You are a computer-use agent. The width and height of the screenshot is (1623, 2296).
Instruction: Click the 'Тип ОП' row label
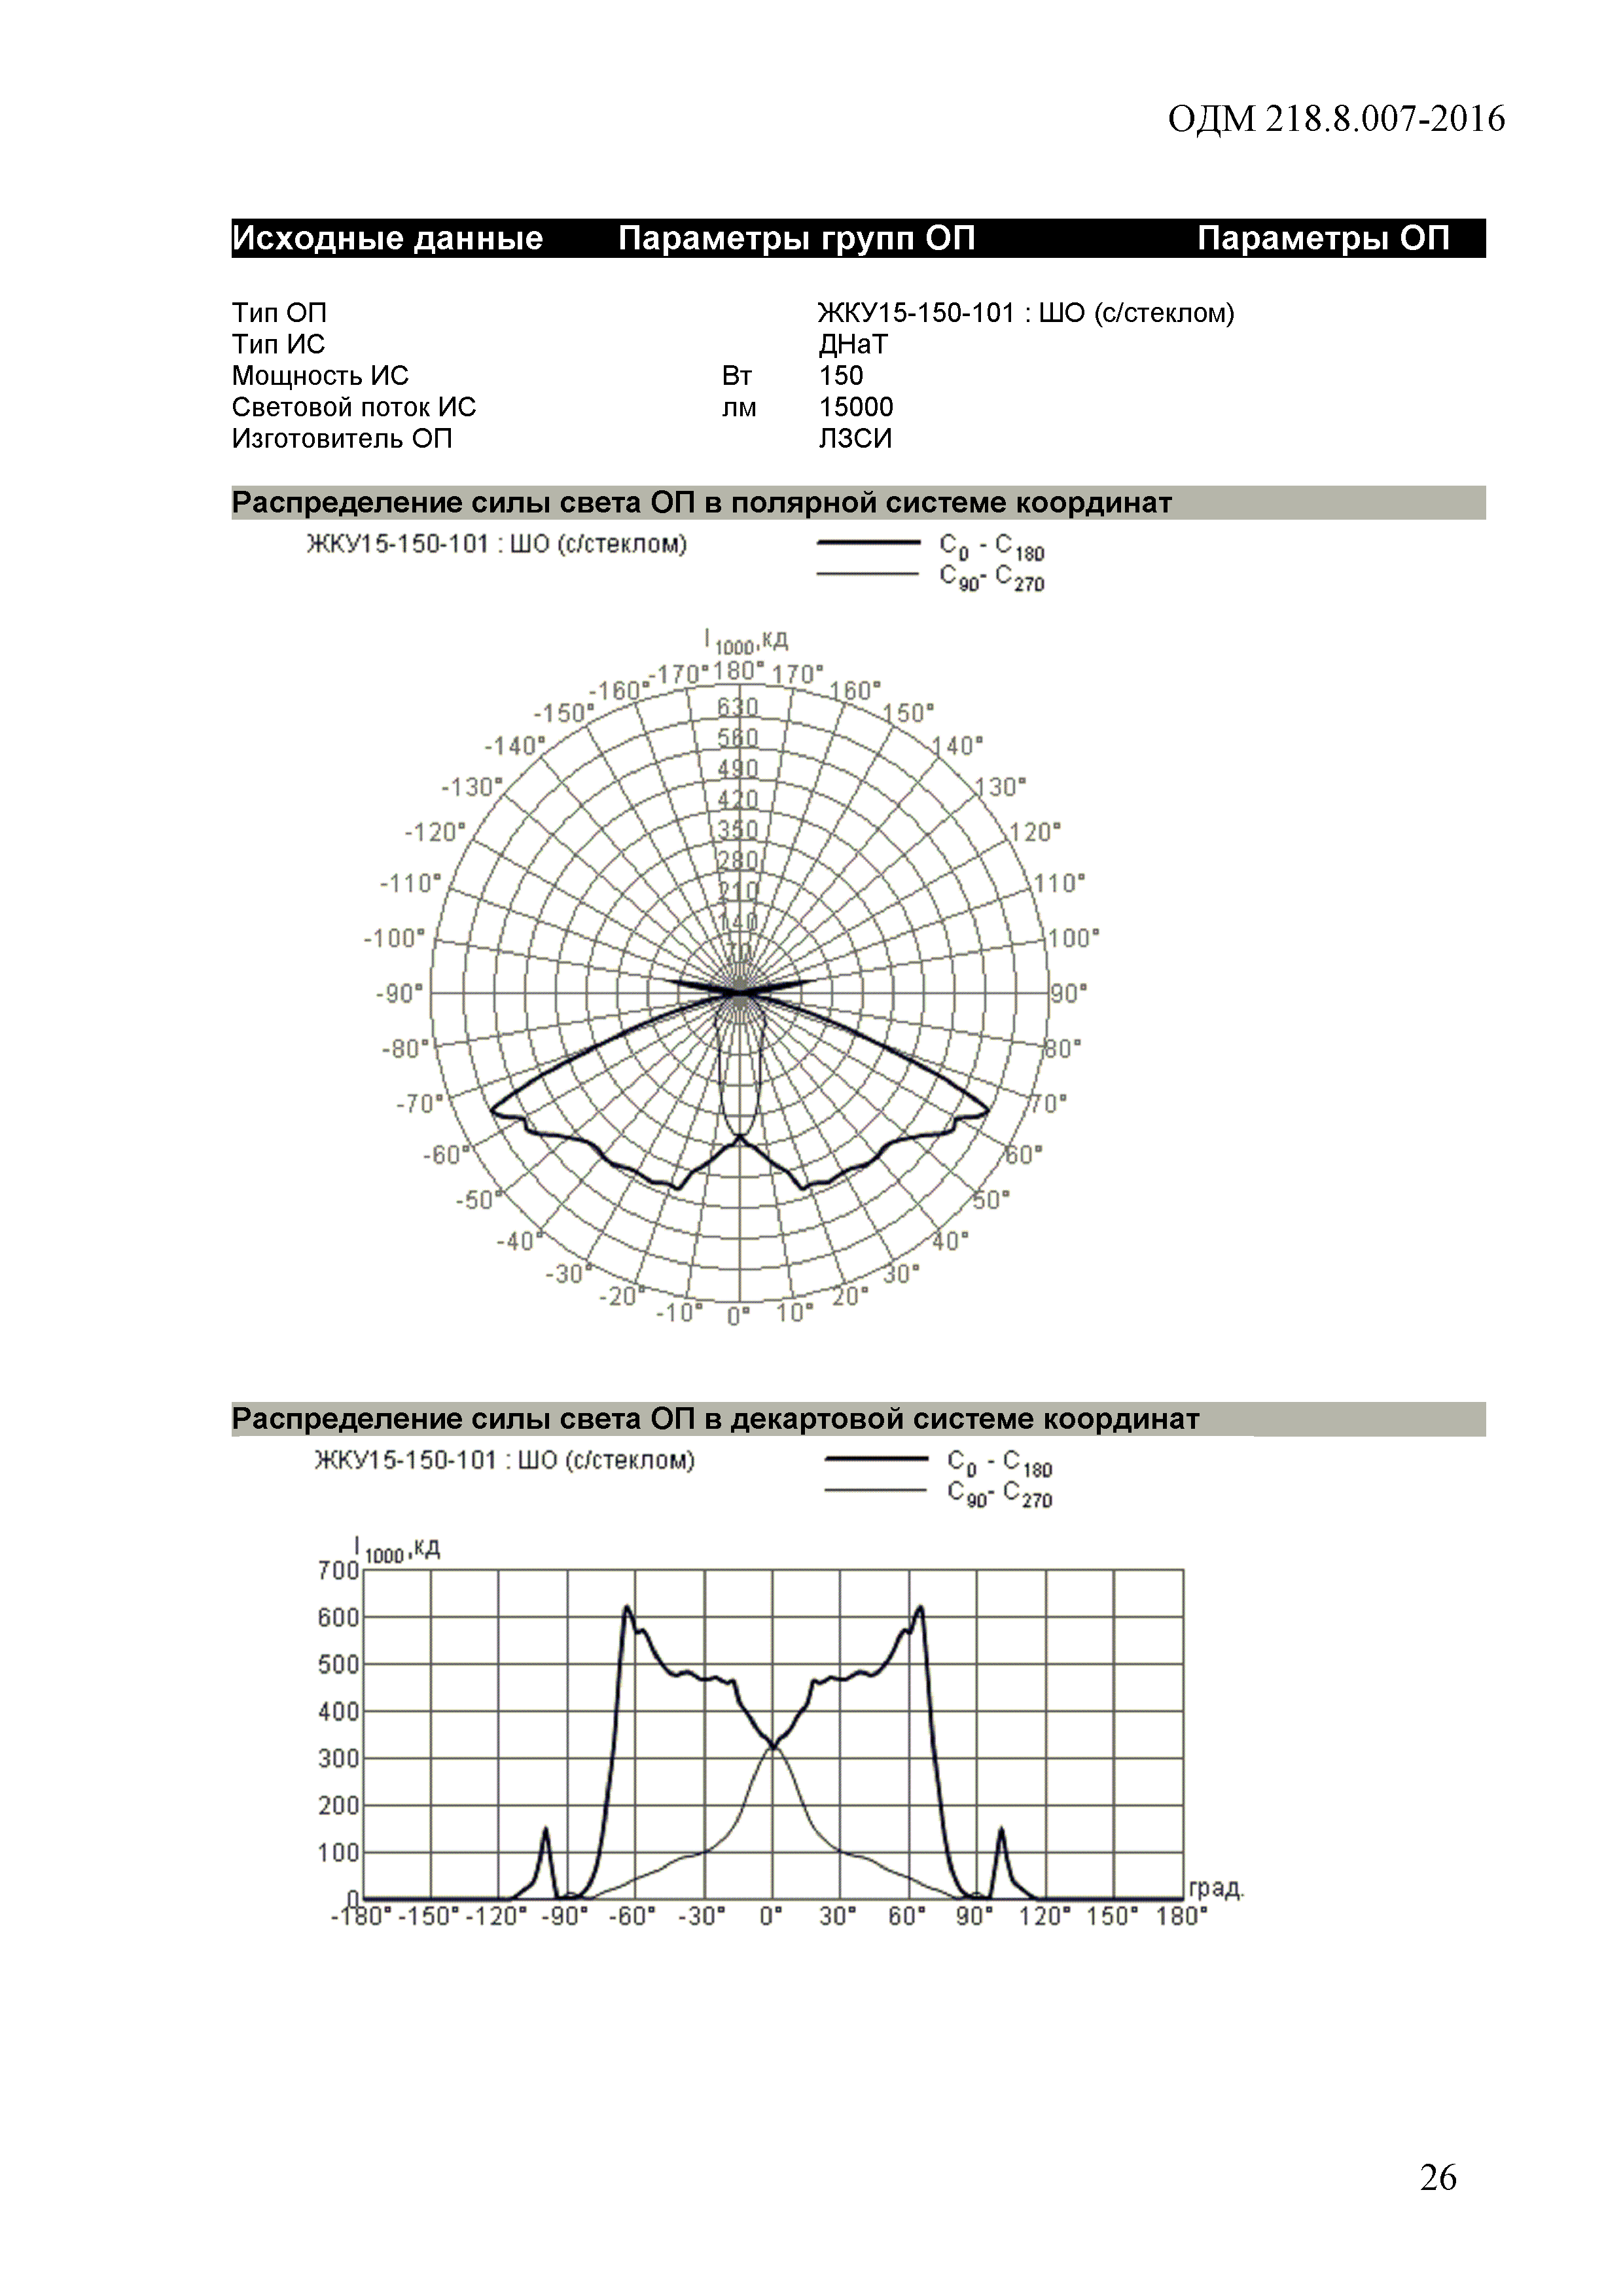(279, 313)
